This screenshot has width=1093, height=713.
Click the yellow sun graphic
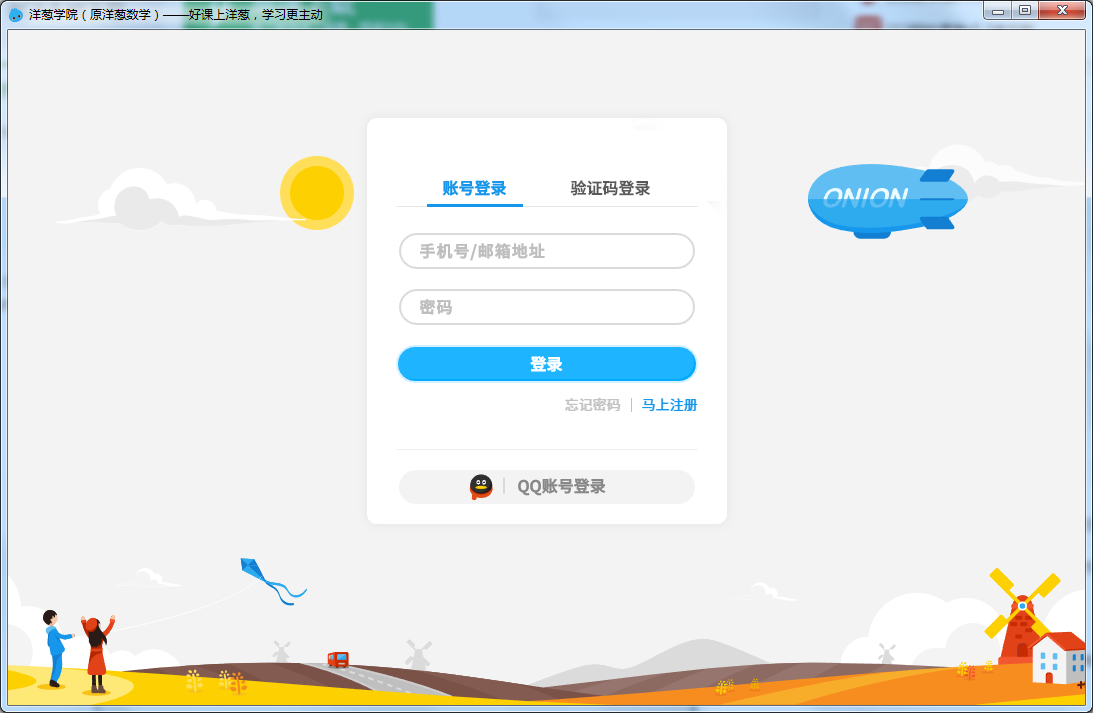point(316,194)
